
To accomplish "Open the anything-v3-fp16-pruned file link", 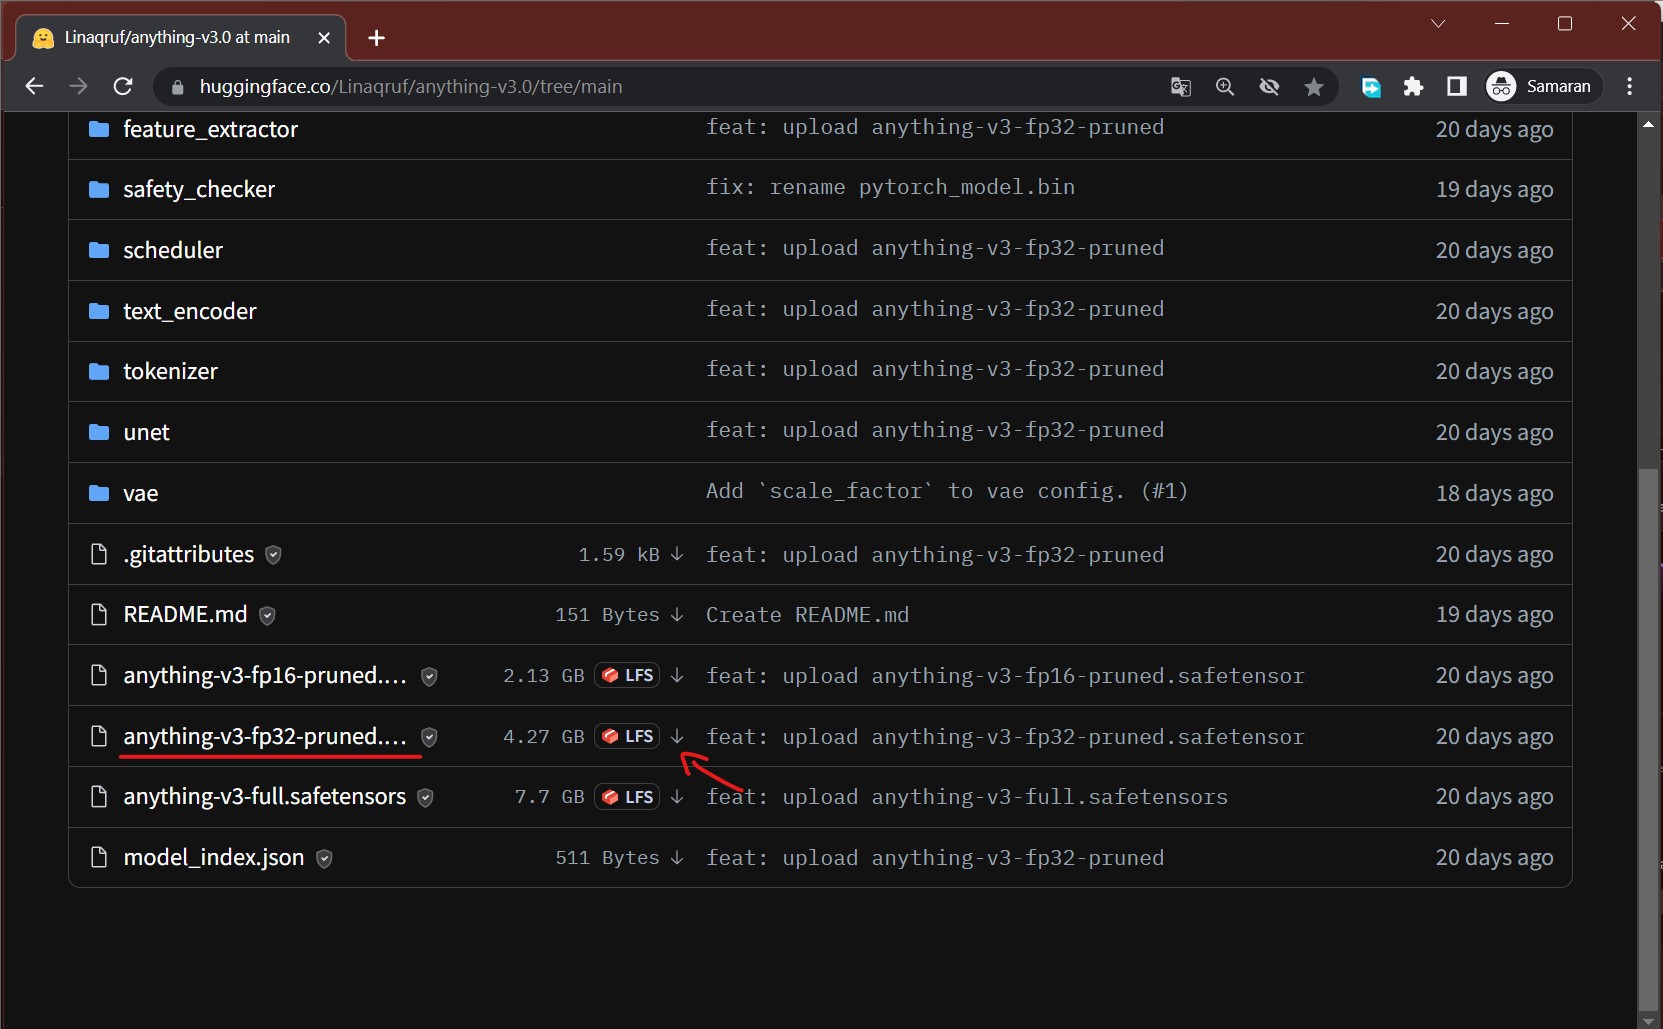I will pyautogui.click(x=265, y=675).
